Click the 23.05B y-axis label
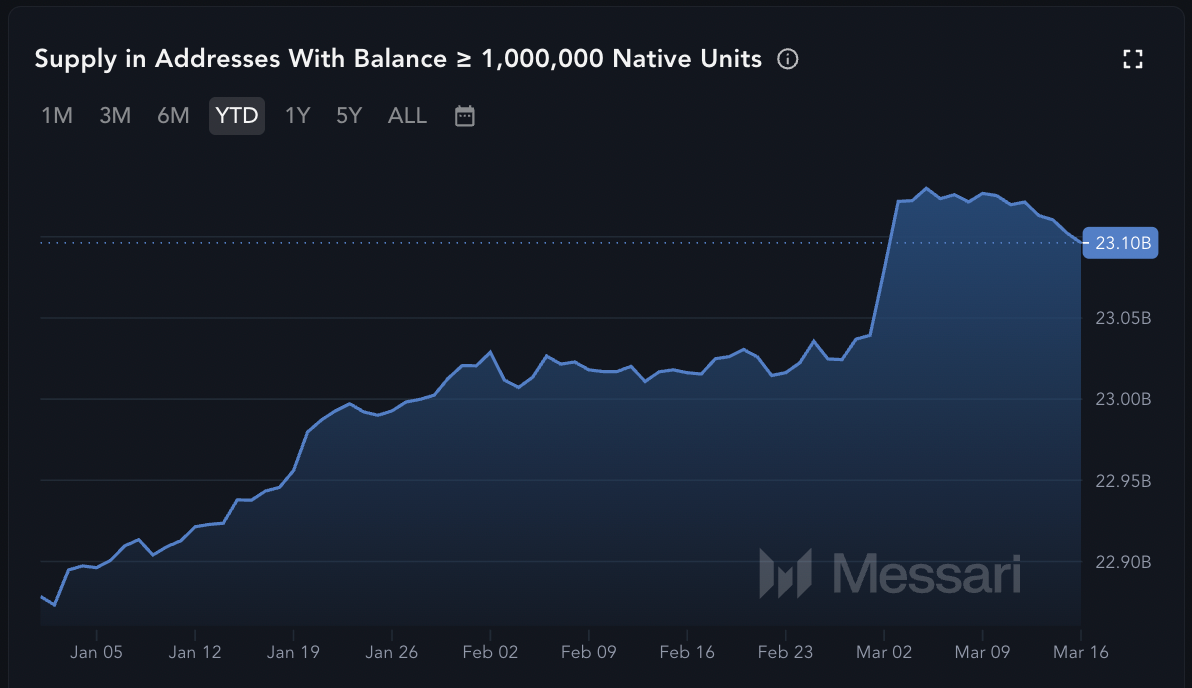 pyautogui.click(x=1123, y=318)
